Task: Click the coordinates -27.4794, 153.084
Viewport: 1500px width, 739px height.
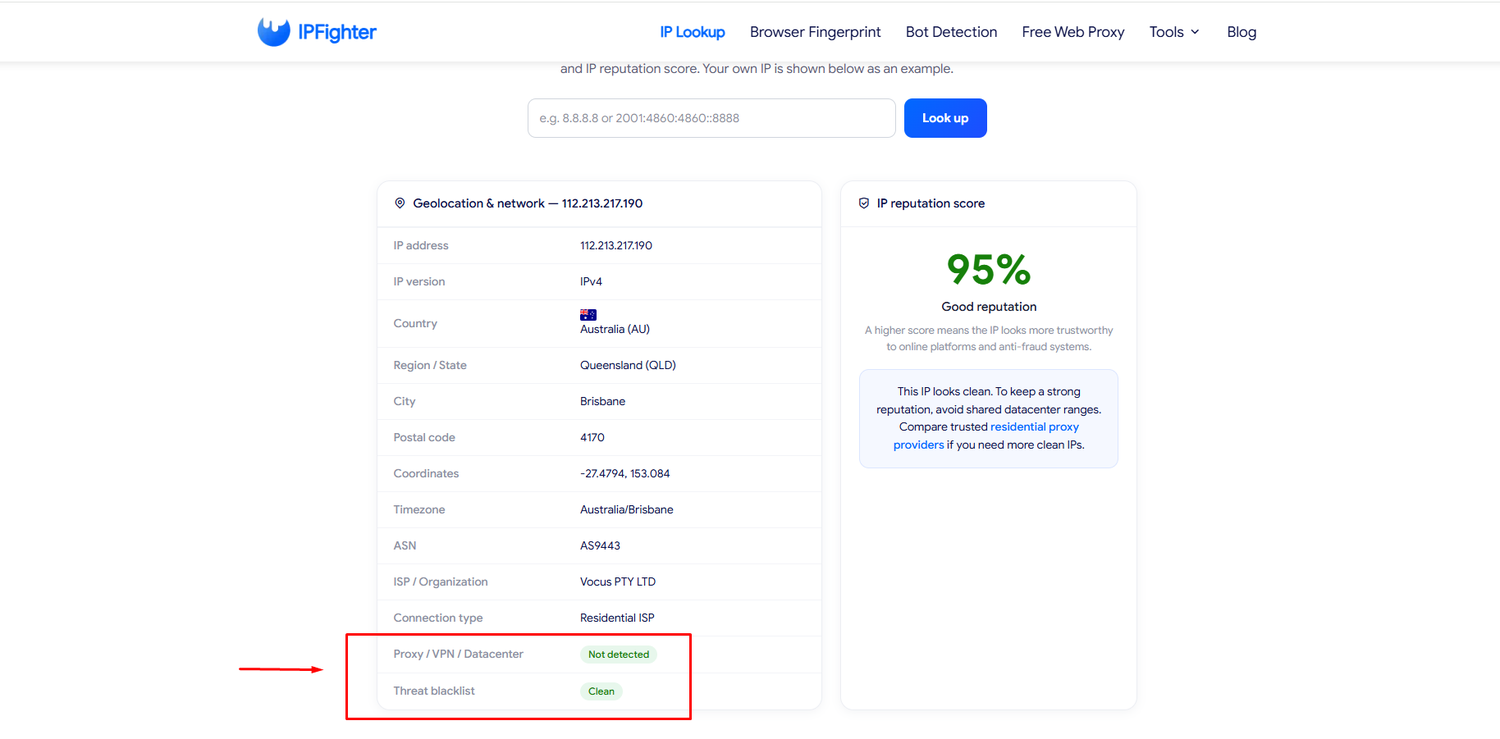Action: click(625, 474)
